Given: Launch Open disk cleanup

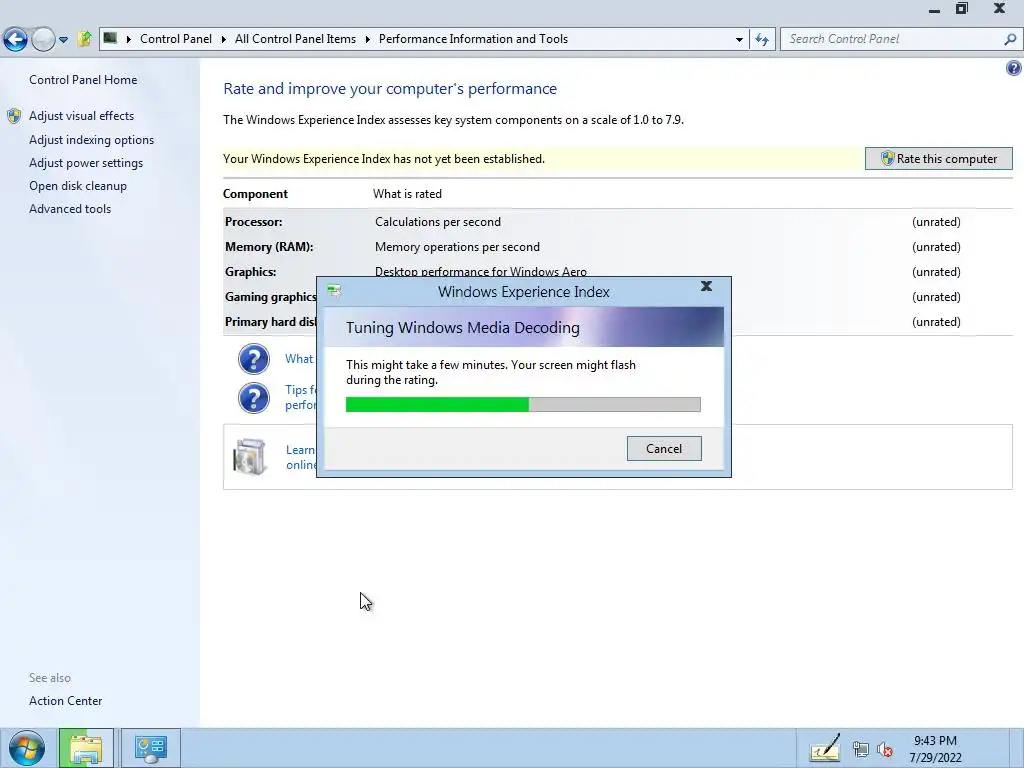Looking at the screenshot, I should click(x=78, y=185).
